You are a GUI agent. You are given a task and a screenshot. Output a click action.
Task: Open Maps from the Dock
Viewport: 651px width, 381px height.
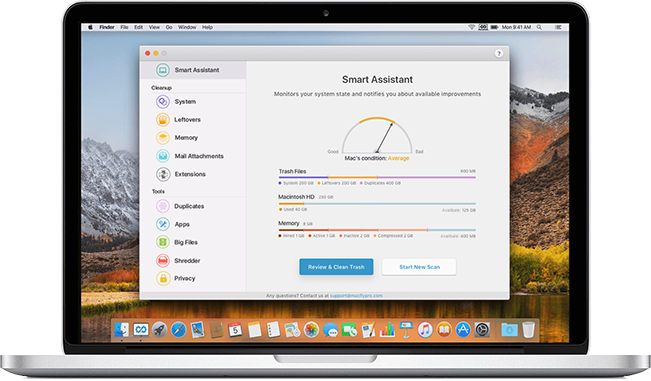point(292,330)
